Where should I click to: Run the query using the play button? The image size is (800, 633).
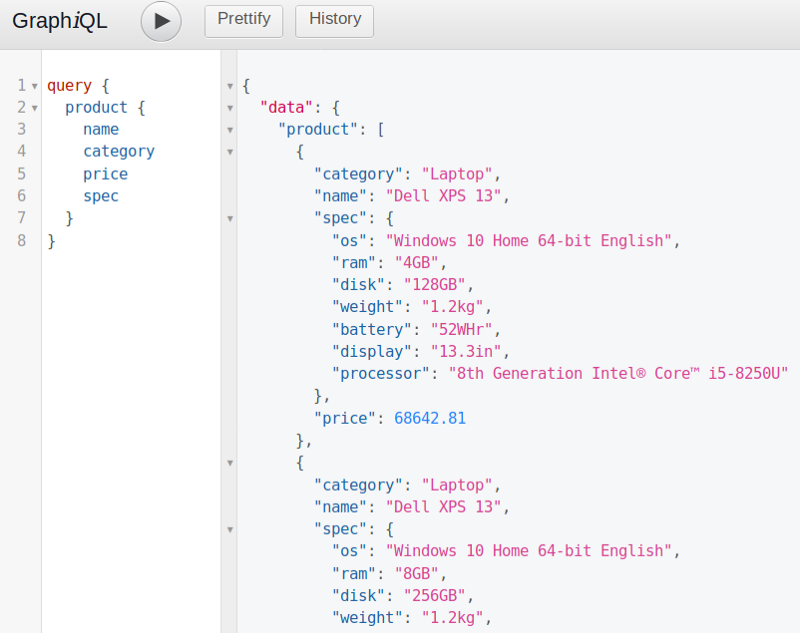pos(160,21)
